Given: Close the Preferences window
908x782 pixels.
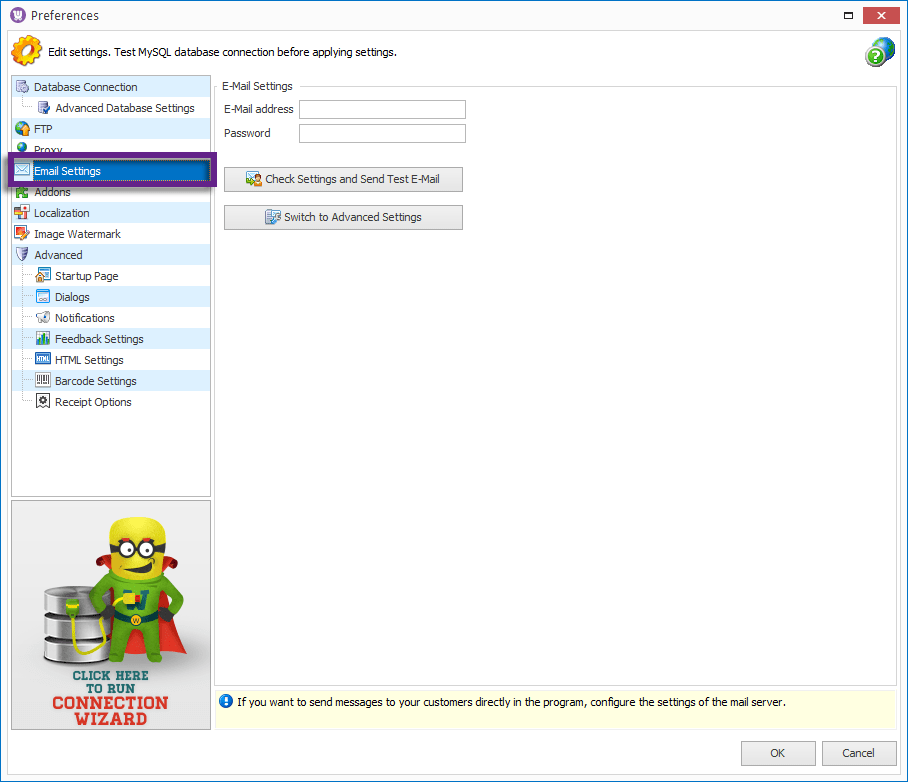Looking at the screenshot, I should point(881,16).
